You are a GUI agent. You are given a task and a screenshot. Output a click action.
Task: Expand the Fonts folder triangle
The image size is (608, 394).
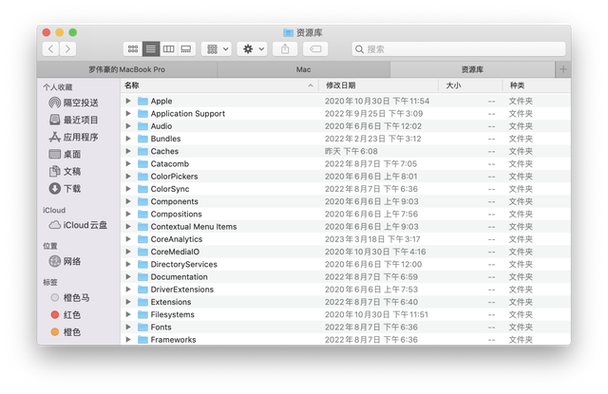tap(128, 327)
